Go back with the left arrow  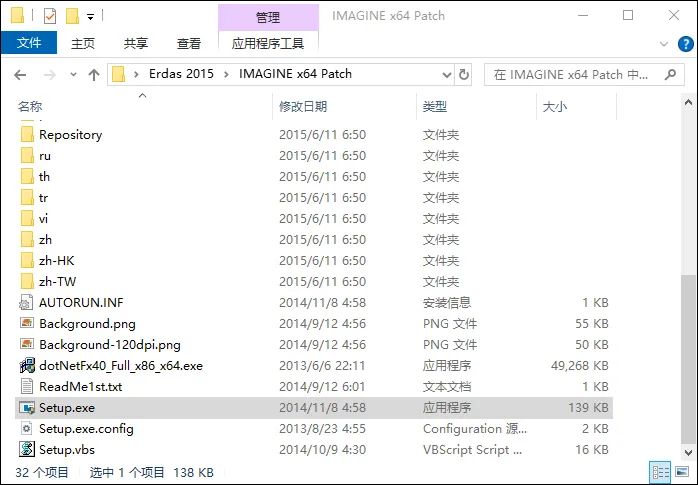[20, 75]
